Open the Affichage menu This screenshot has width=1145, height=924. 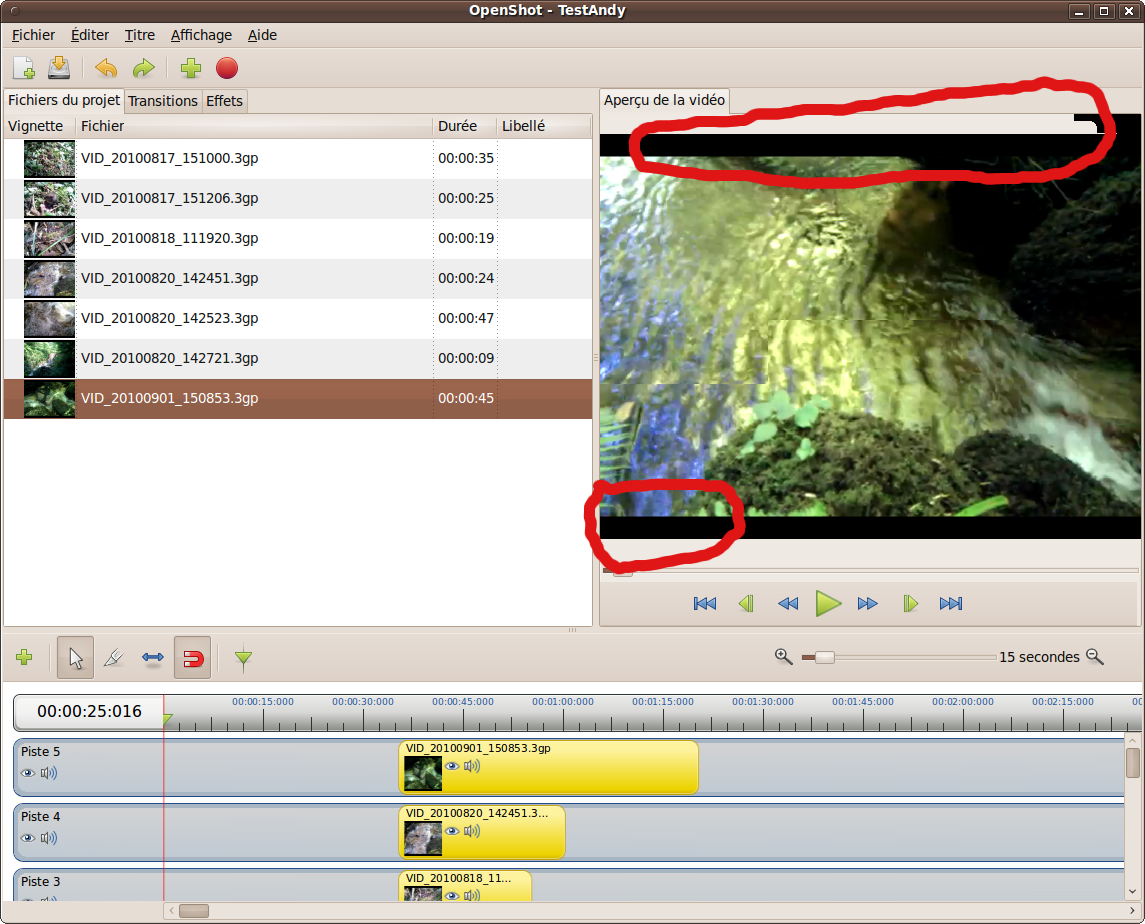coord(201,35)
